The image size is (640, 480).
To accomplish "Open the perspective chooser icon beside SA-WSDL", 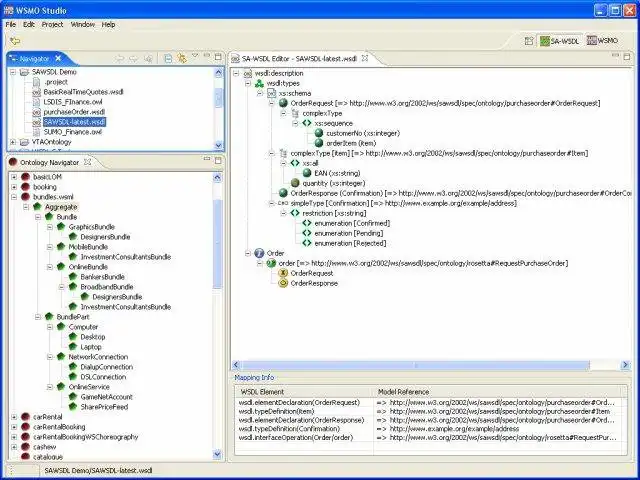I will click(529, 41).
